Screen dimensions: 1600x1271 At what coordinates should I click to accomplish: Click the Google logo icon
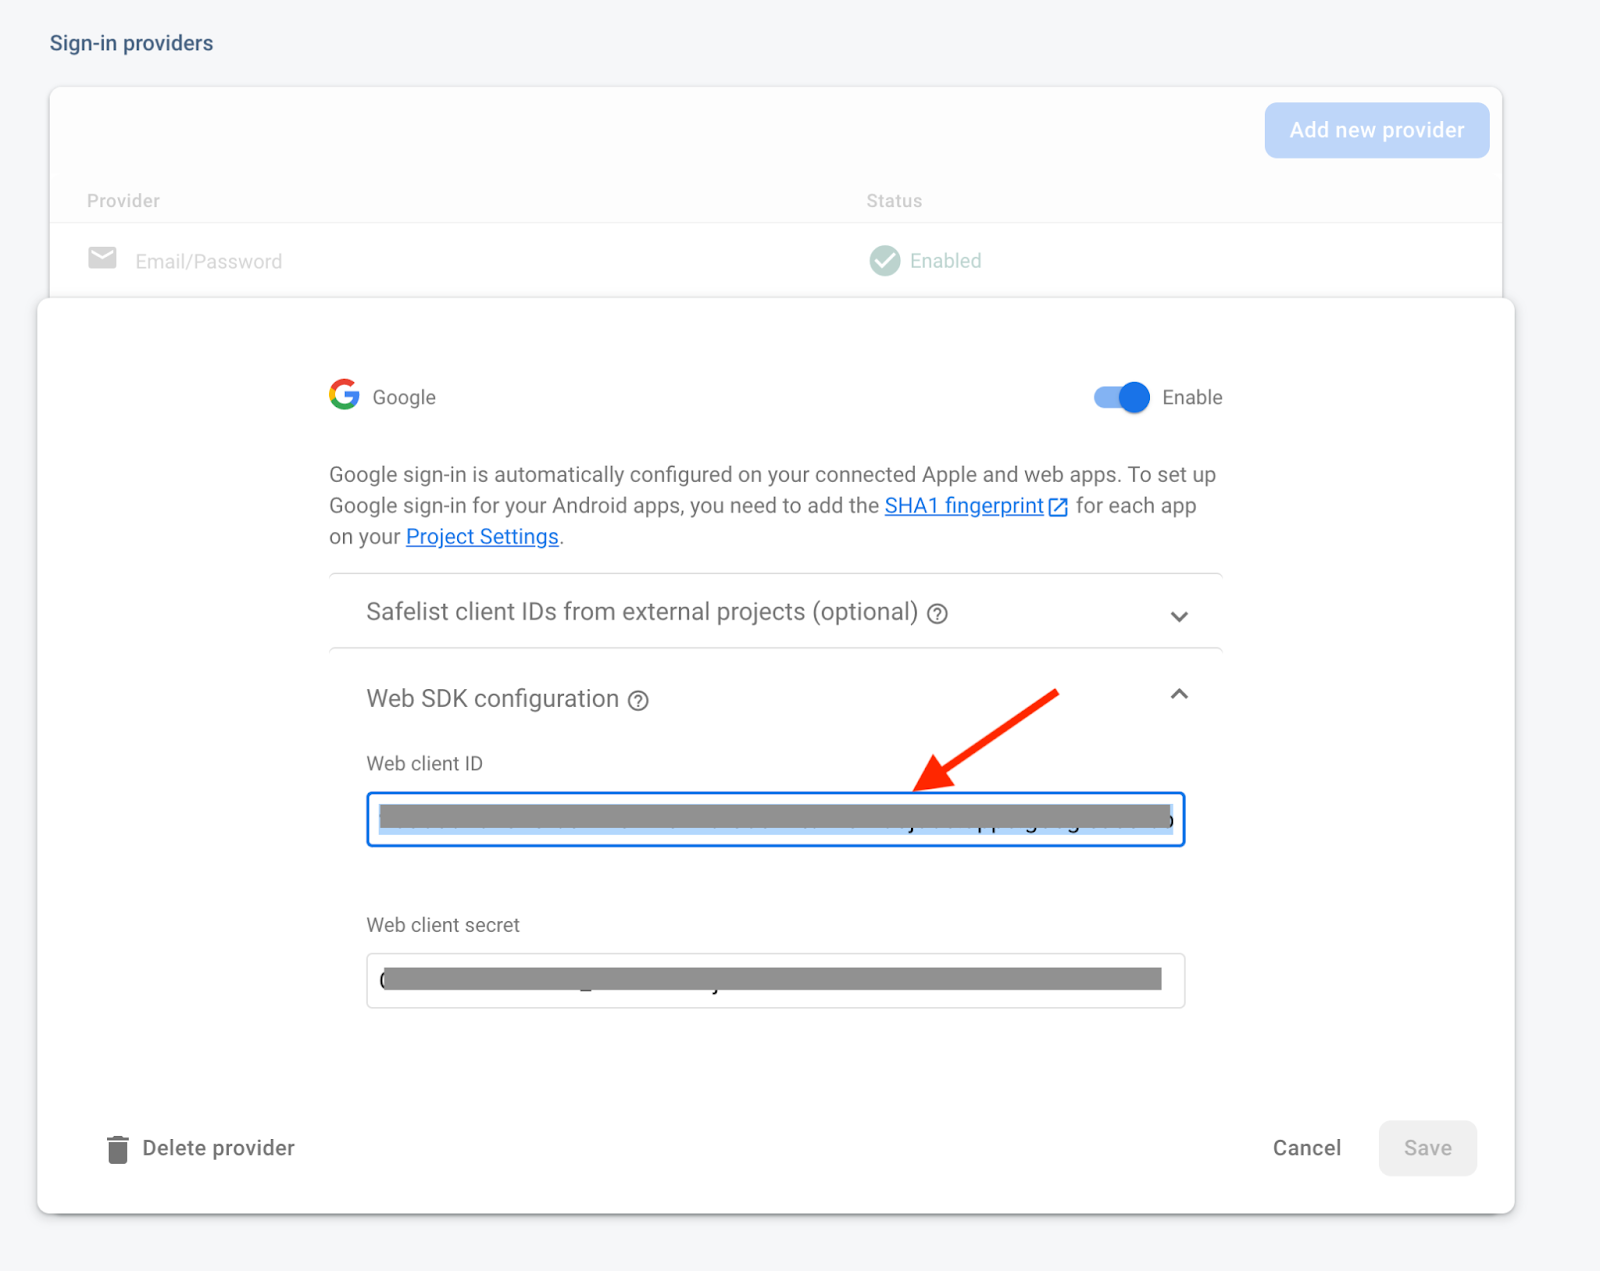pos(344,396)
